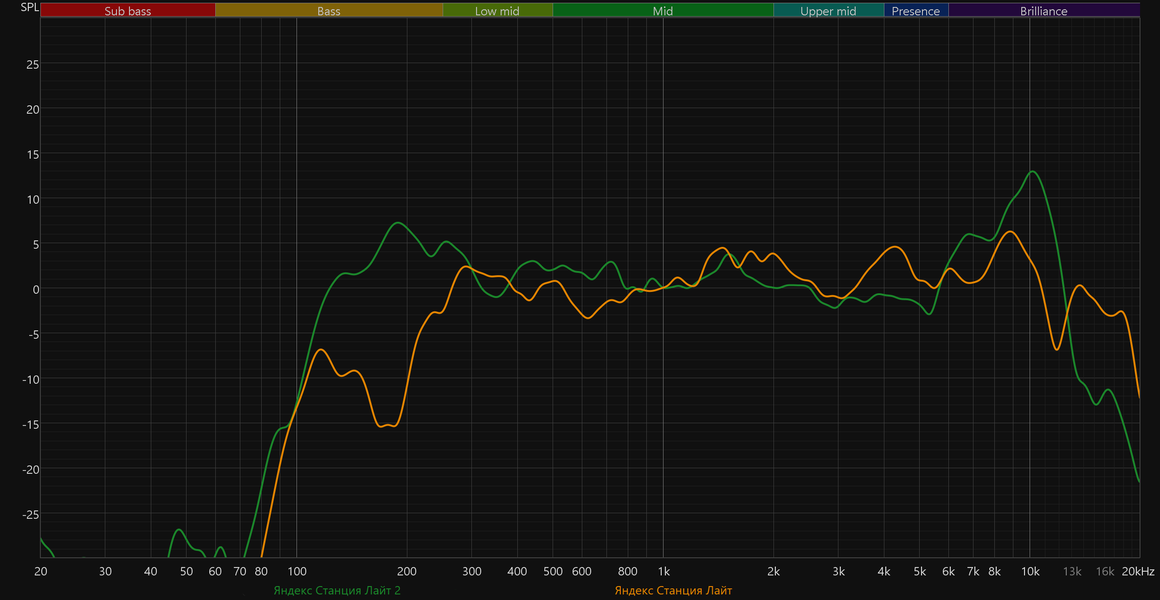Viewport: 1160px width, 600px height.
Task: Select the Presence frequency band
Action: 916,10
